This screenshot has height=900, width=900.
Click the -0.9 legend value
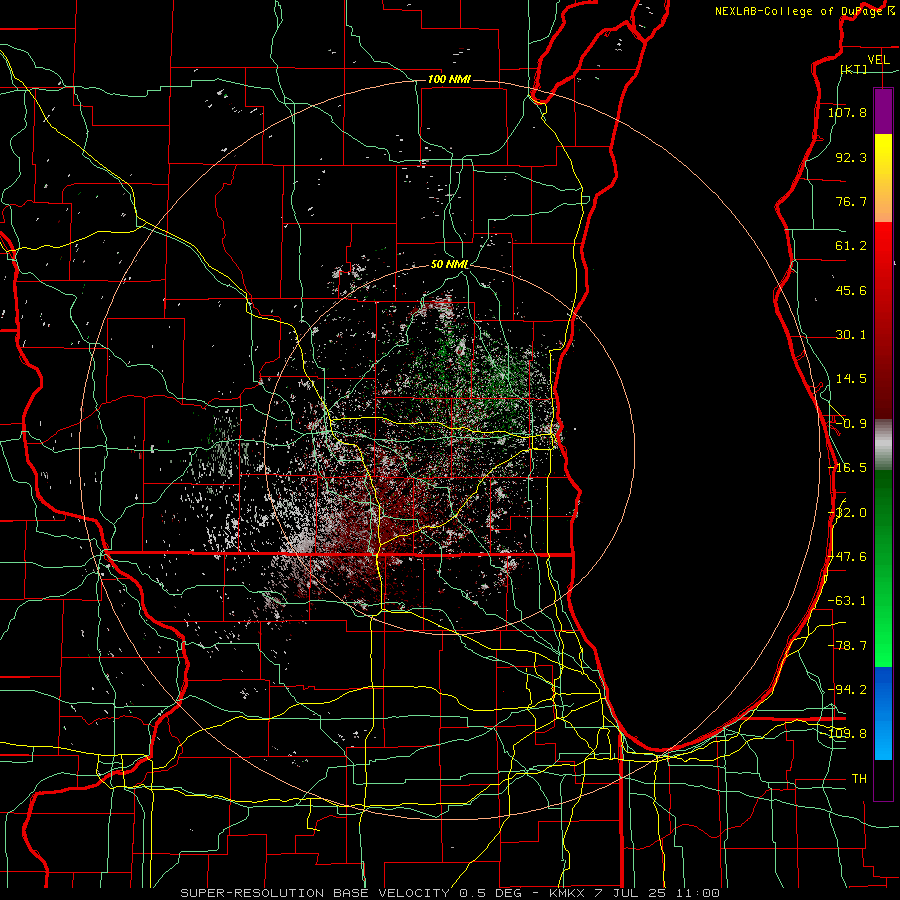coord(851,424)
